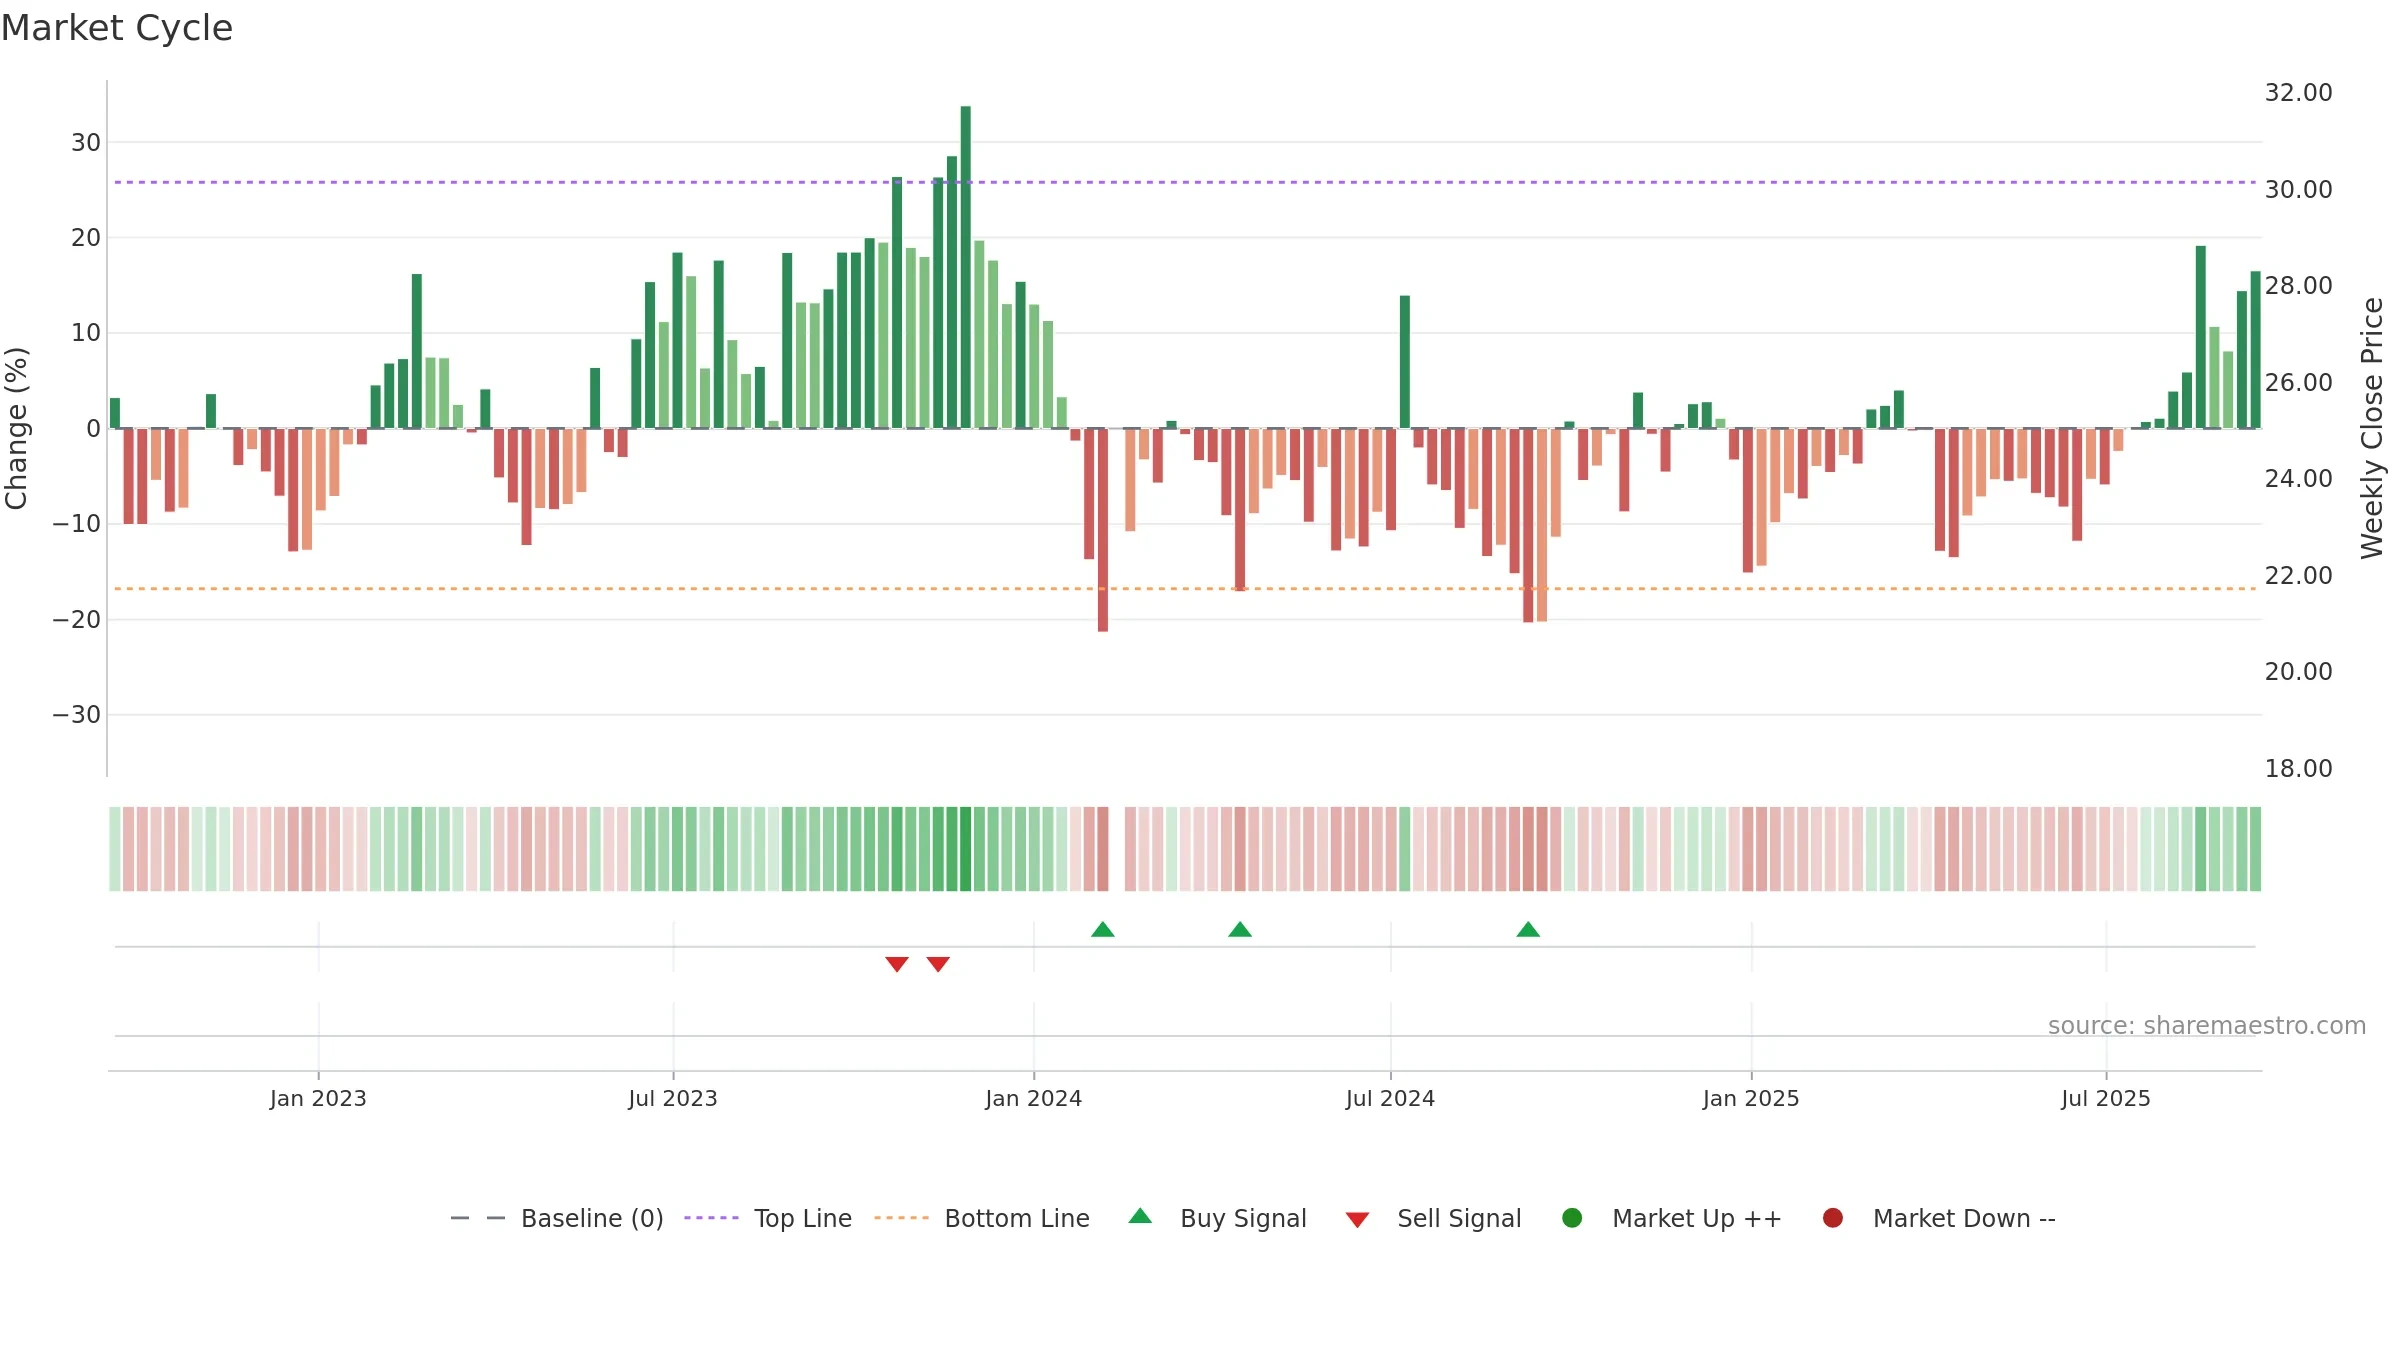
Task: Click the 24.00 price axis label
Action: click(x=2298, y=479)
